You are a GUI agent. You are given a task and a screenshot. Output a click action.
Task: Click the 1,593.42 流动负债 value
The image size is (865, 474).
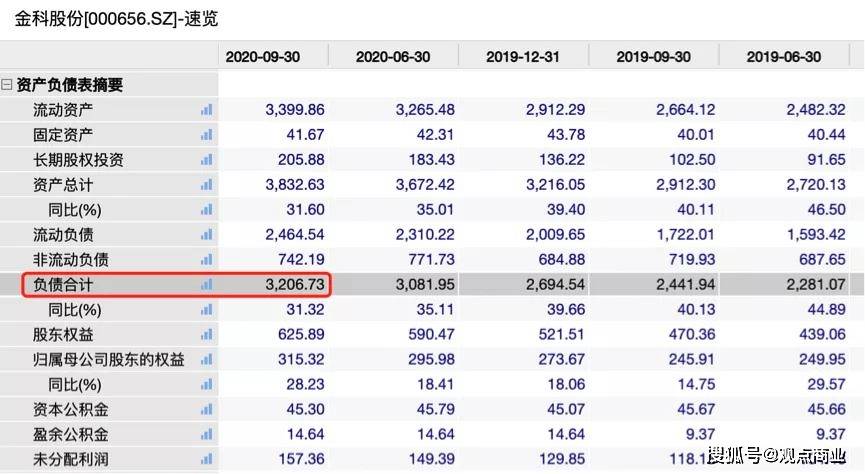click(x=816, y=235)
